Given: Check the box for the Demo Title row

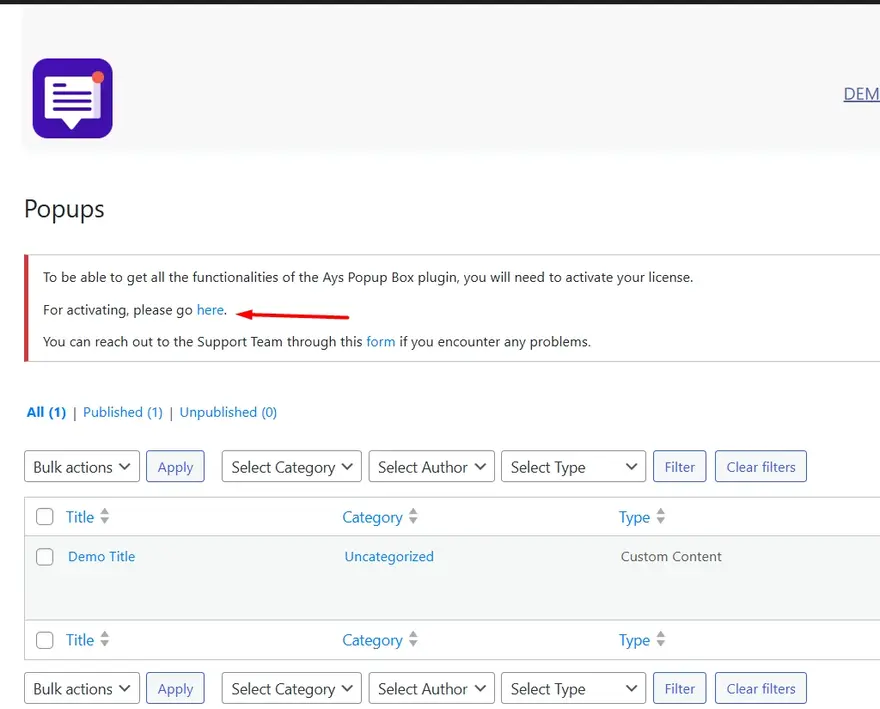Looking at the screenshot, I should [x=45, y=557].
